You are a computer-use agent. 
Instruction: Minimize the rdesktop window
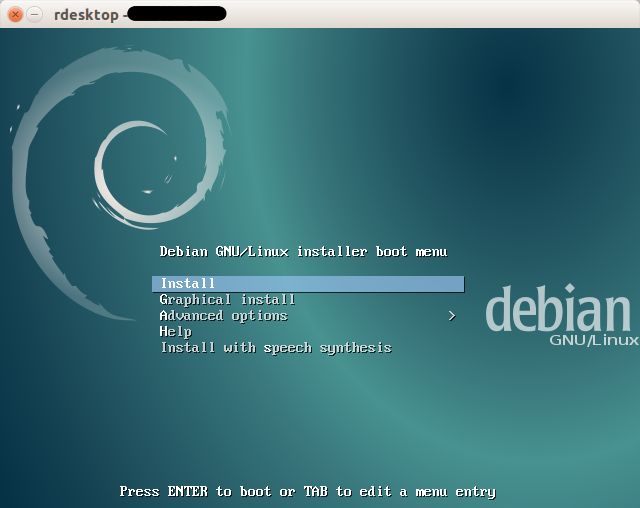pyautogui.click(x=35, y=15)
